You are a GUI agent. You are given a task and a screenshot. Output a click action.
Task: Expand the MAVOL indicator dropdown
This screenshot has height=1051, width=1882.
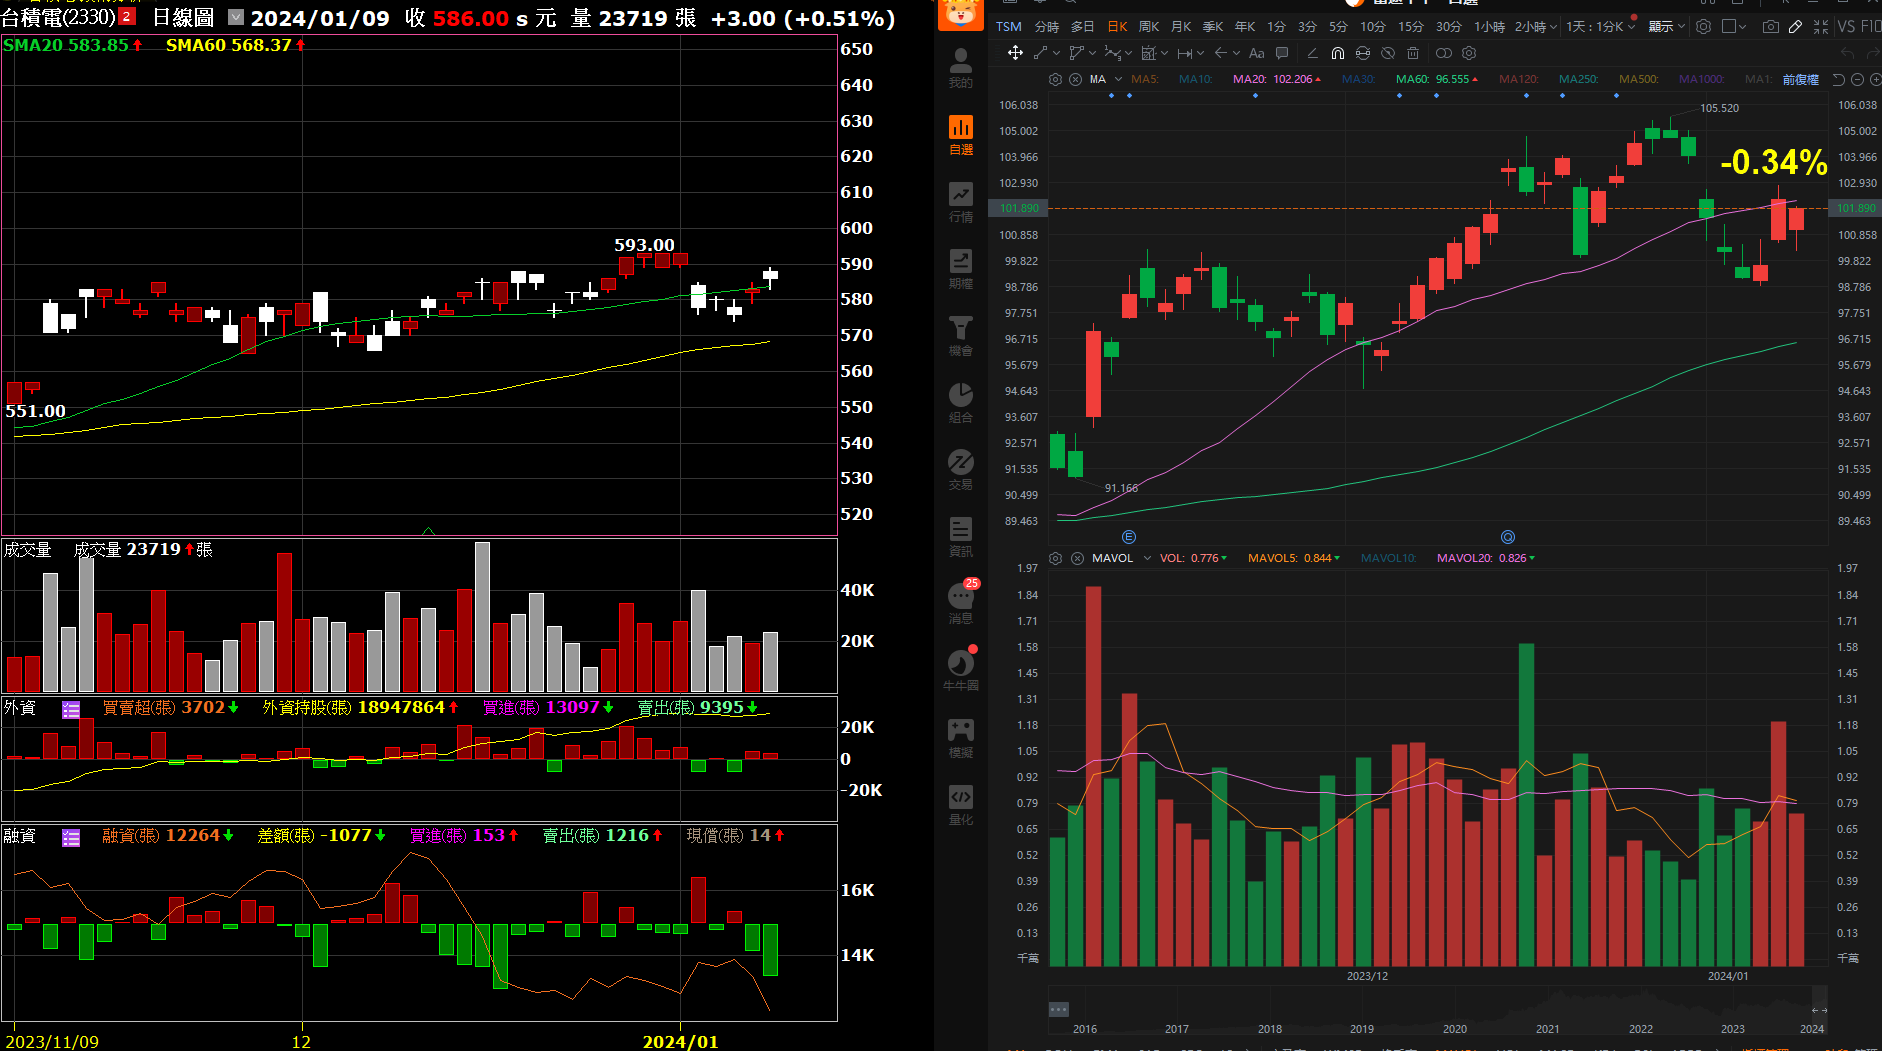1147,558
